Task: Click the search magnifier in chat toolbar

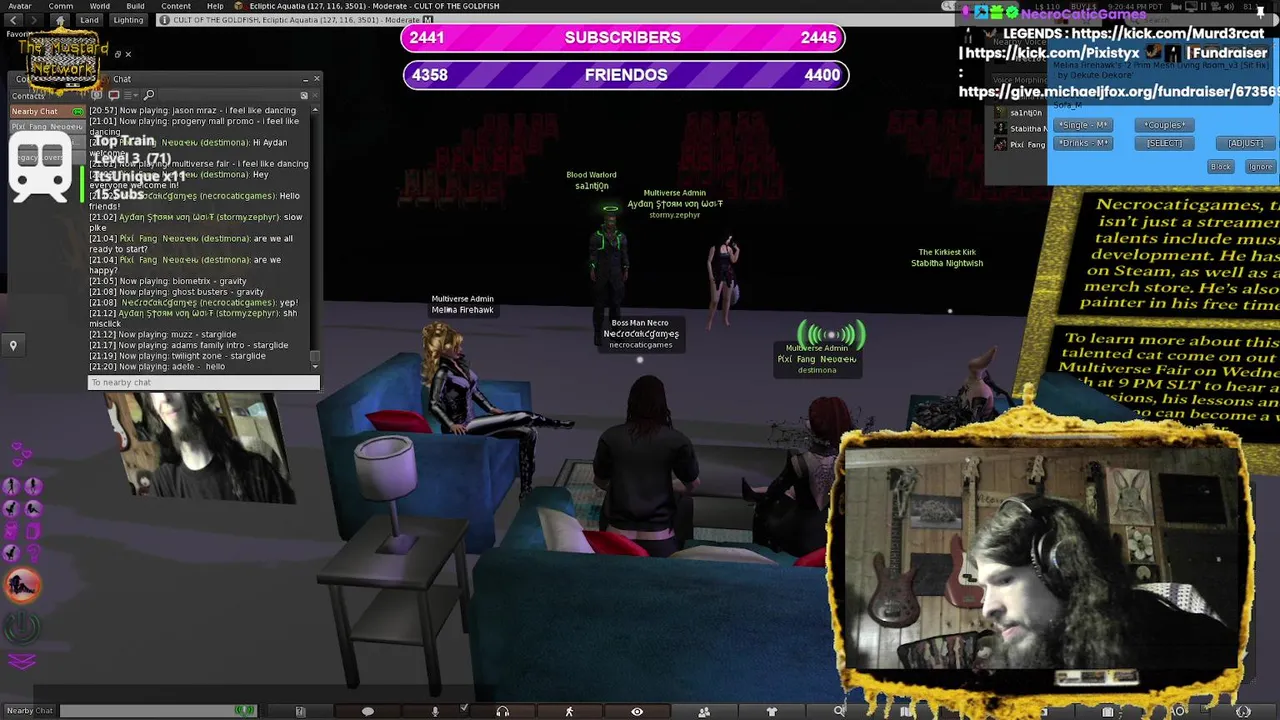Action: pos(149,95)
